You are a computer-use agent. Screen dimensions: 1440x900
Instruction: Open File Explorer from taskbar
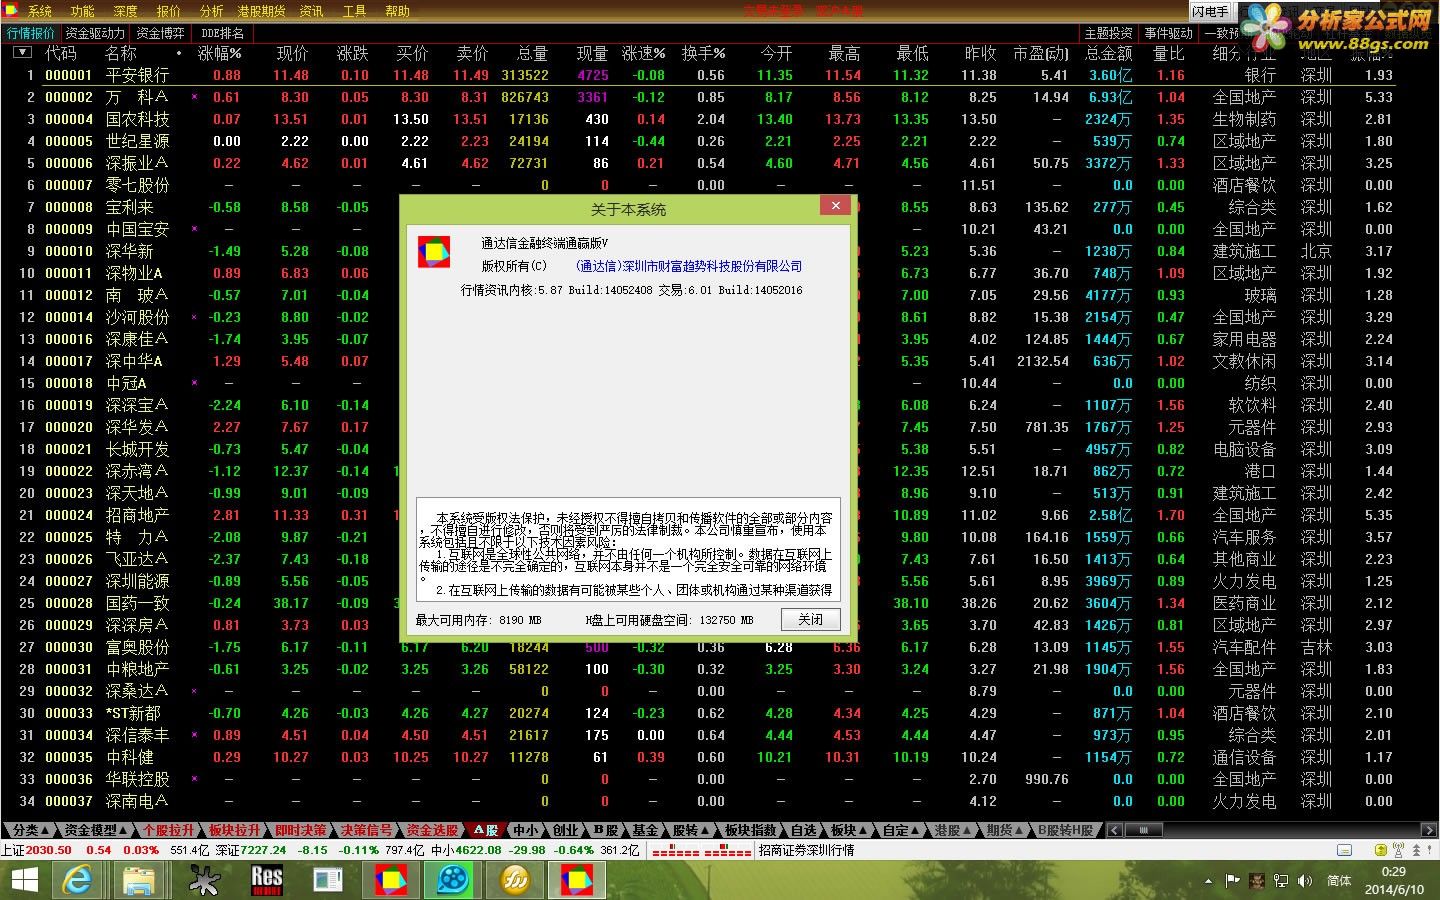(x=140, y=880)
